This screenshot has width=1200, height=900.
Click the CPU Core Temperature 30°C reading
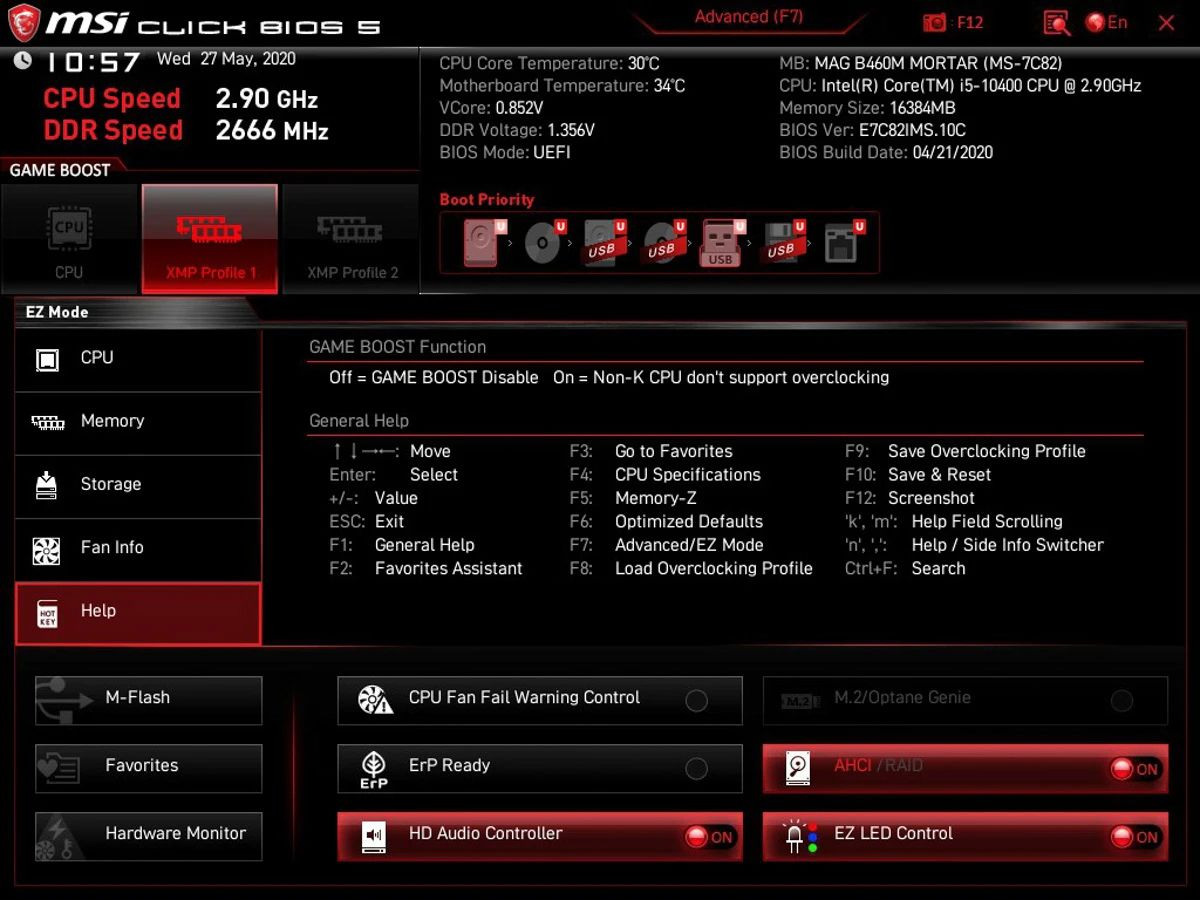click(549, 63)
